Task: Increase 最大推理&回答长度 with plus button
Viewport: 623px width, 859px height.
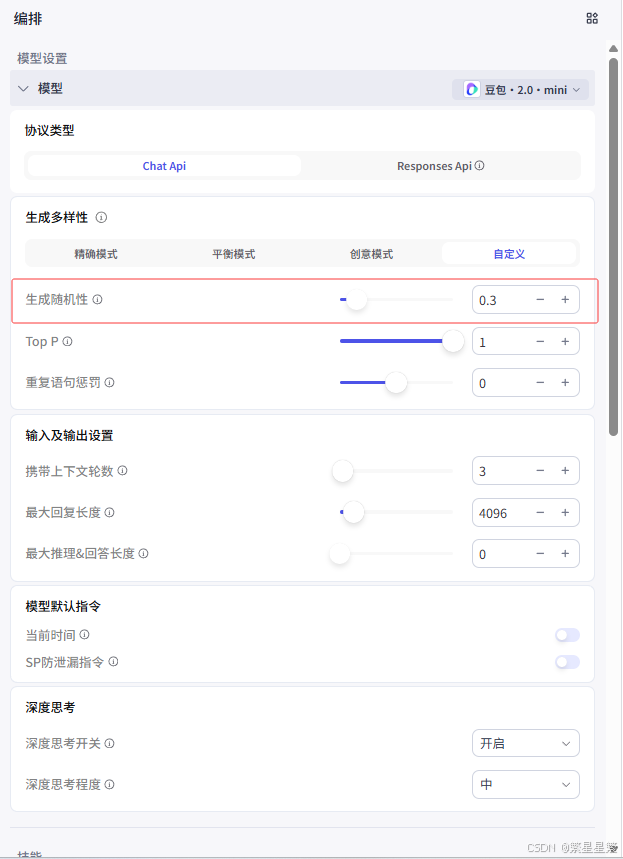Action: (565, 553)
